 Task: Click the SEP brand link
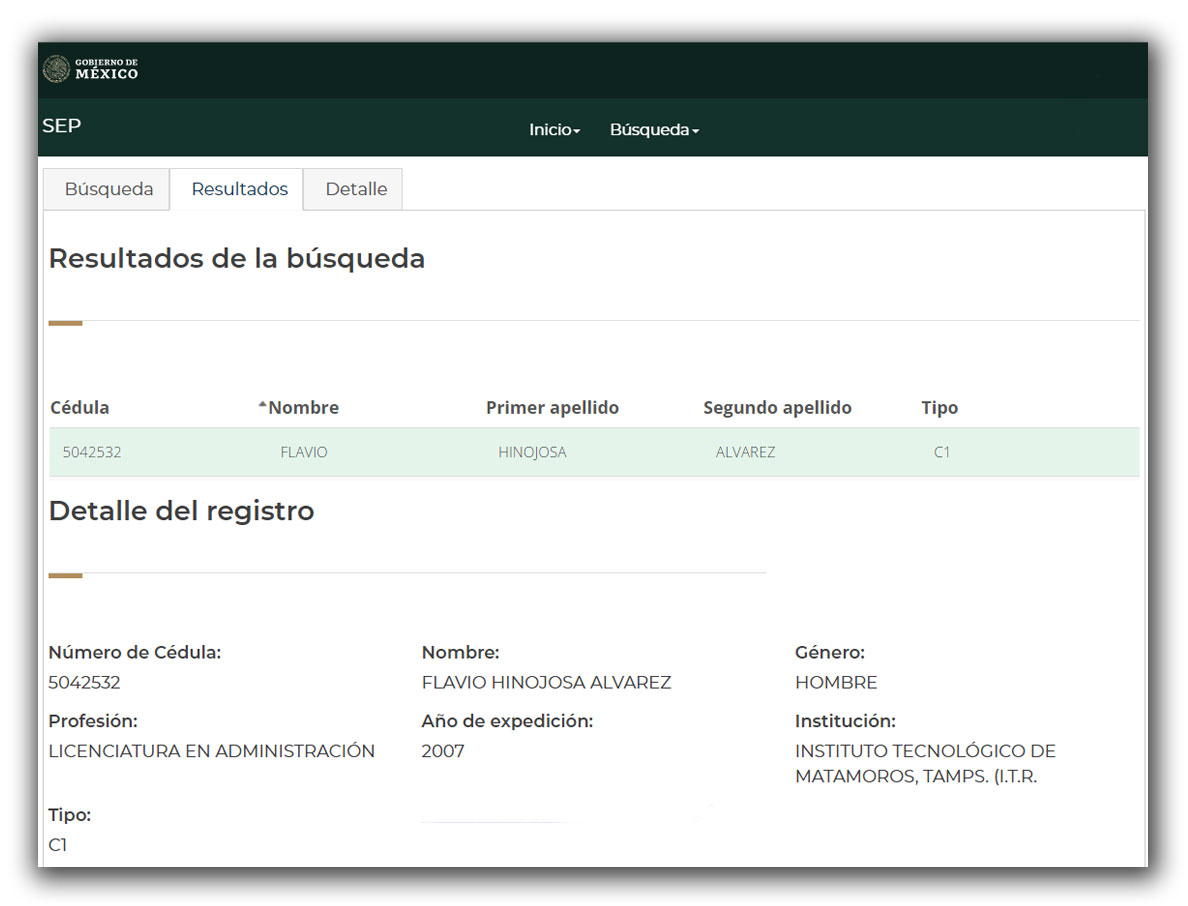point(62,126)
